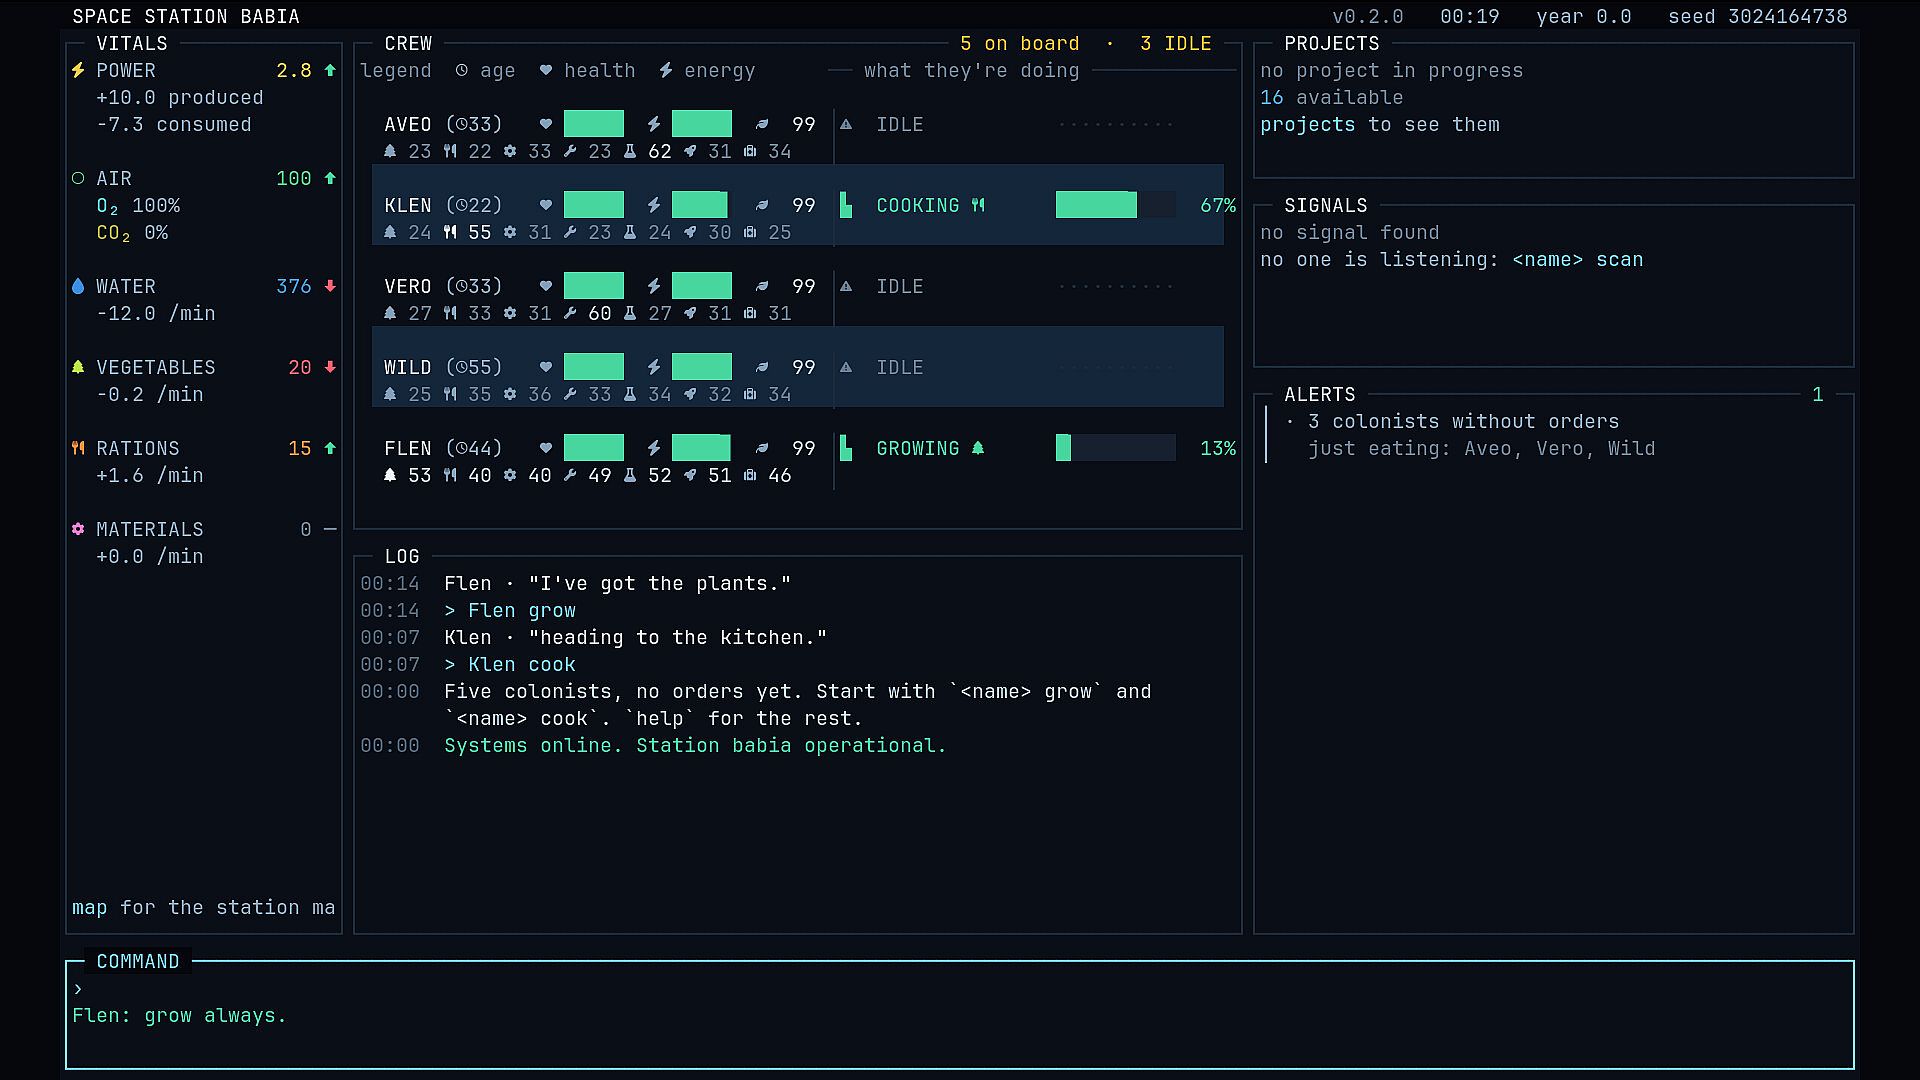The width and height of the screenshot is (1920, 1080).
Task: Click the RATIONS up-arrow trend indicator
Action: coord(330,449)
